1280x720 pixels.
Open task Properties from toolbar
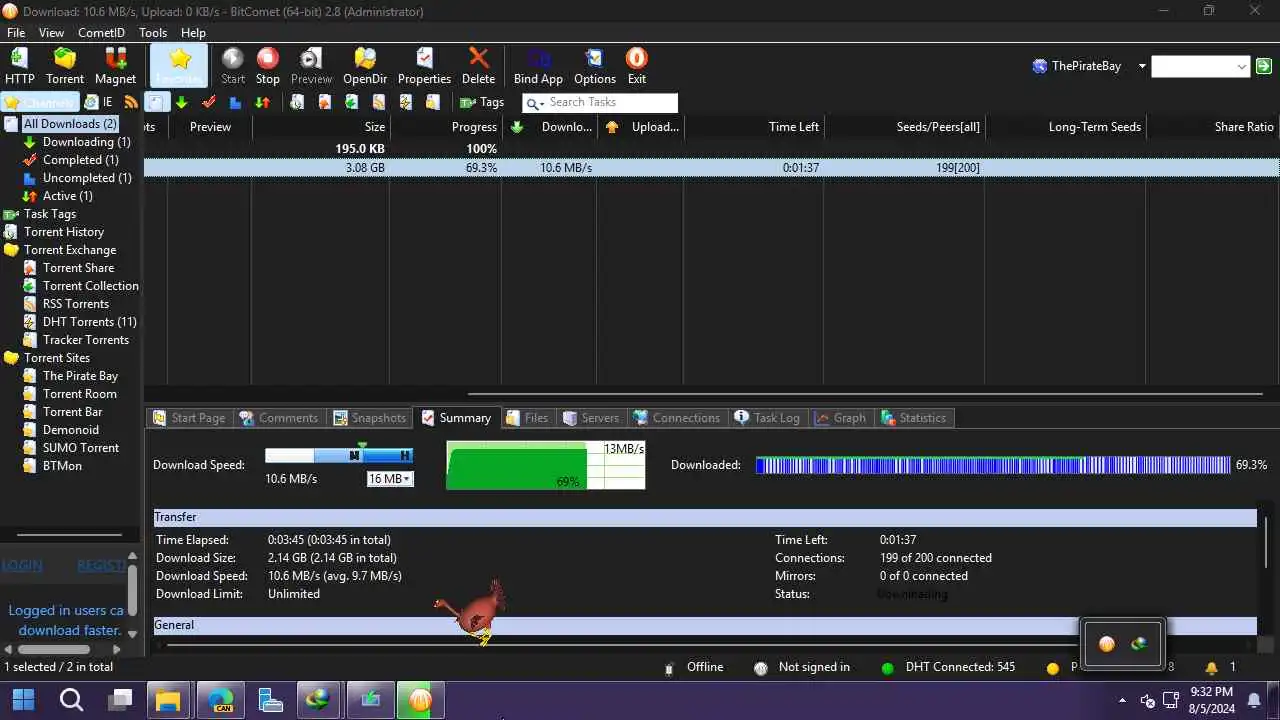click(424, 66)
